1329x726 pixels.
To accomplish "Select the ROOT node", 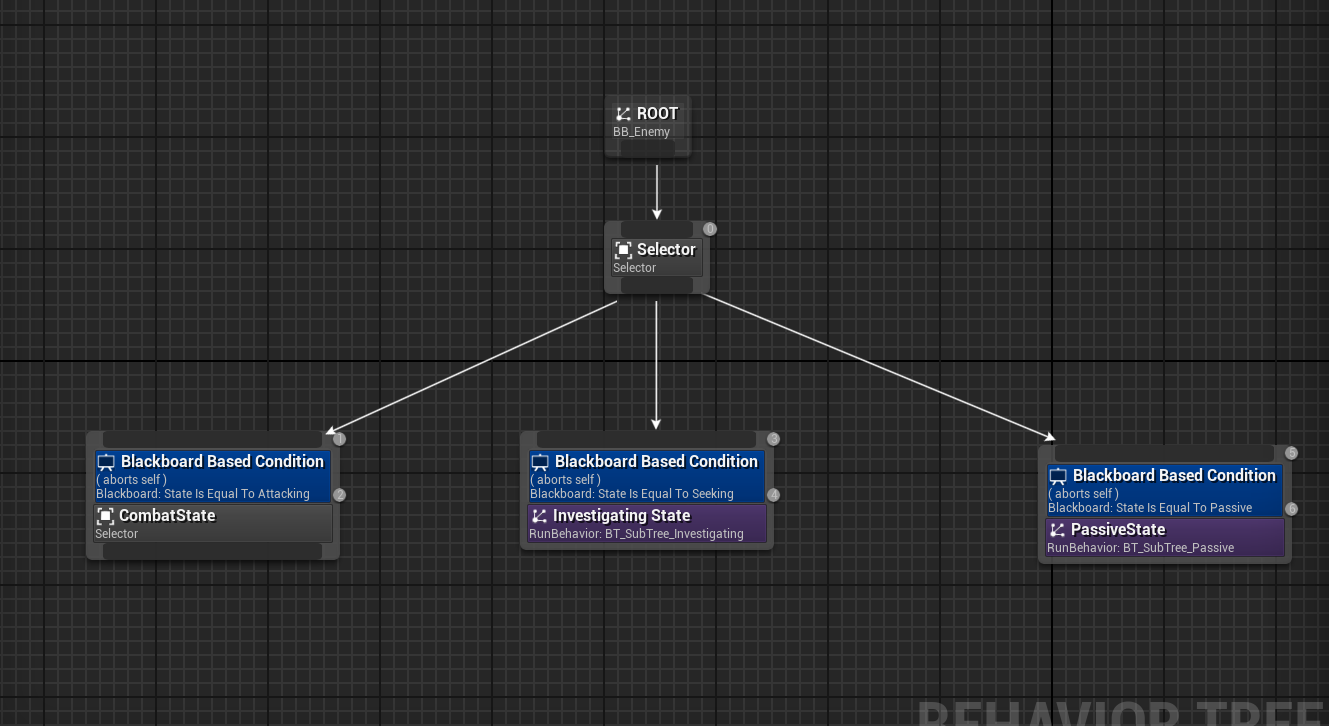I will point(647,126).
